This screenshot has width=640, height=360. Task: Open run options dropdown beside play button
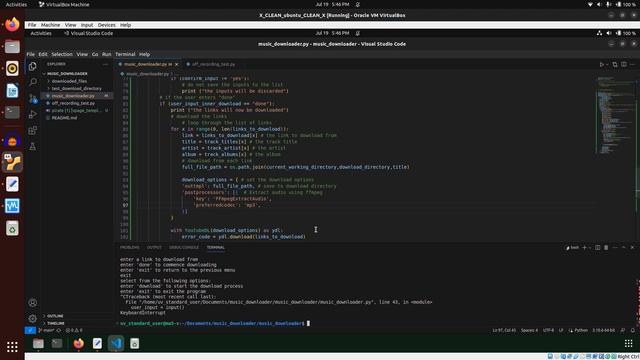[607, 64]
